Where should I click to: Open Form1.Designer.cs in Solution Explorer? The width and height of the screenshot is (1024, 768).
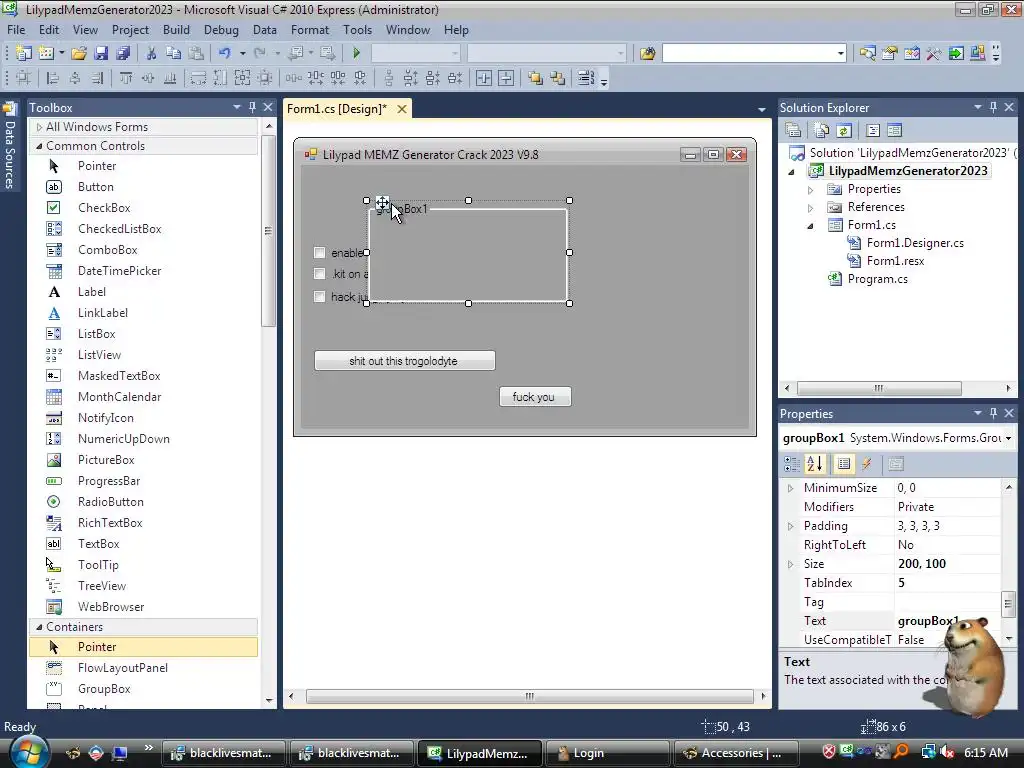tap(915, 243)
